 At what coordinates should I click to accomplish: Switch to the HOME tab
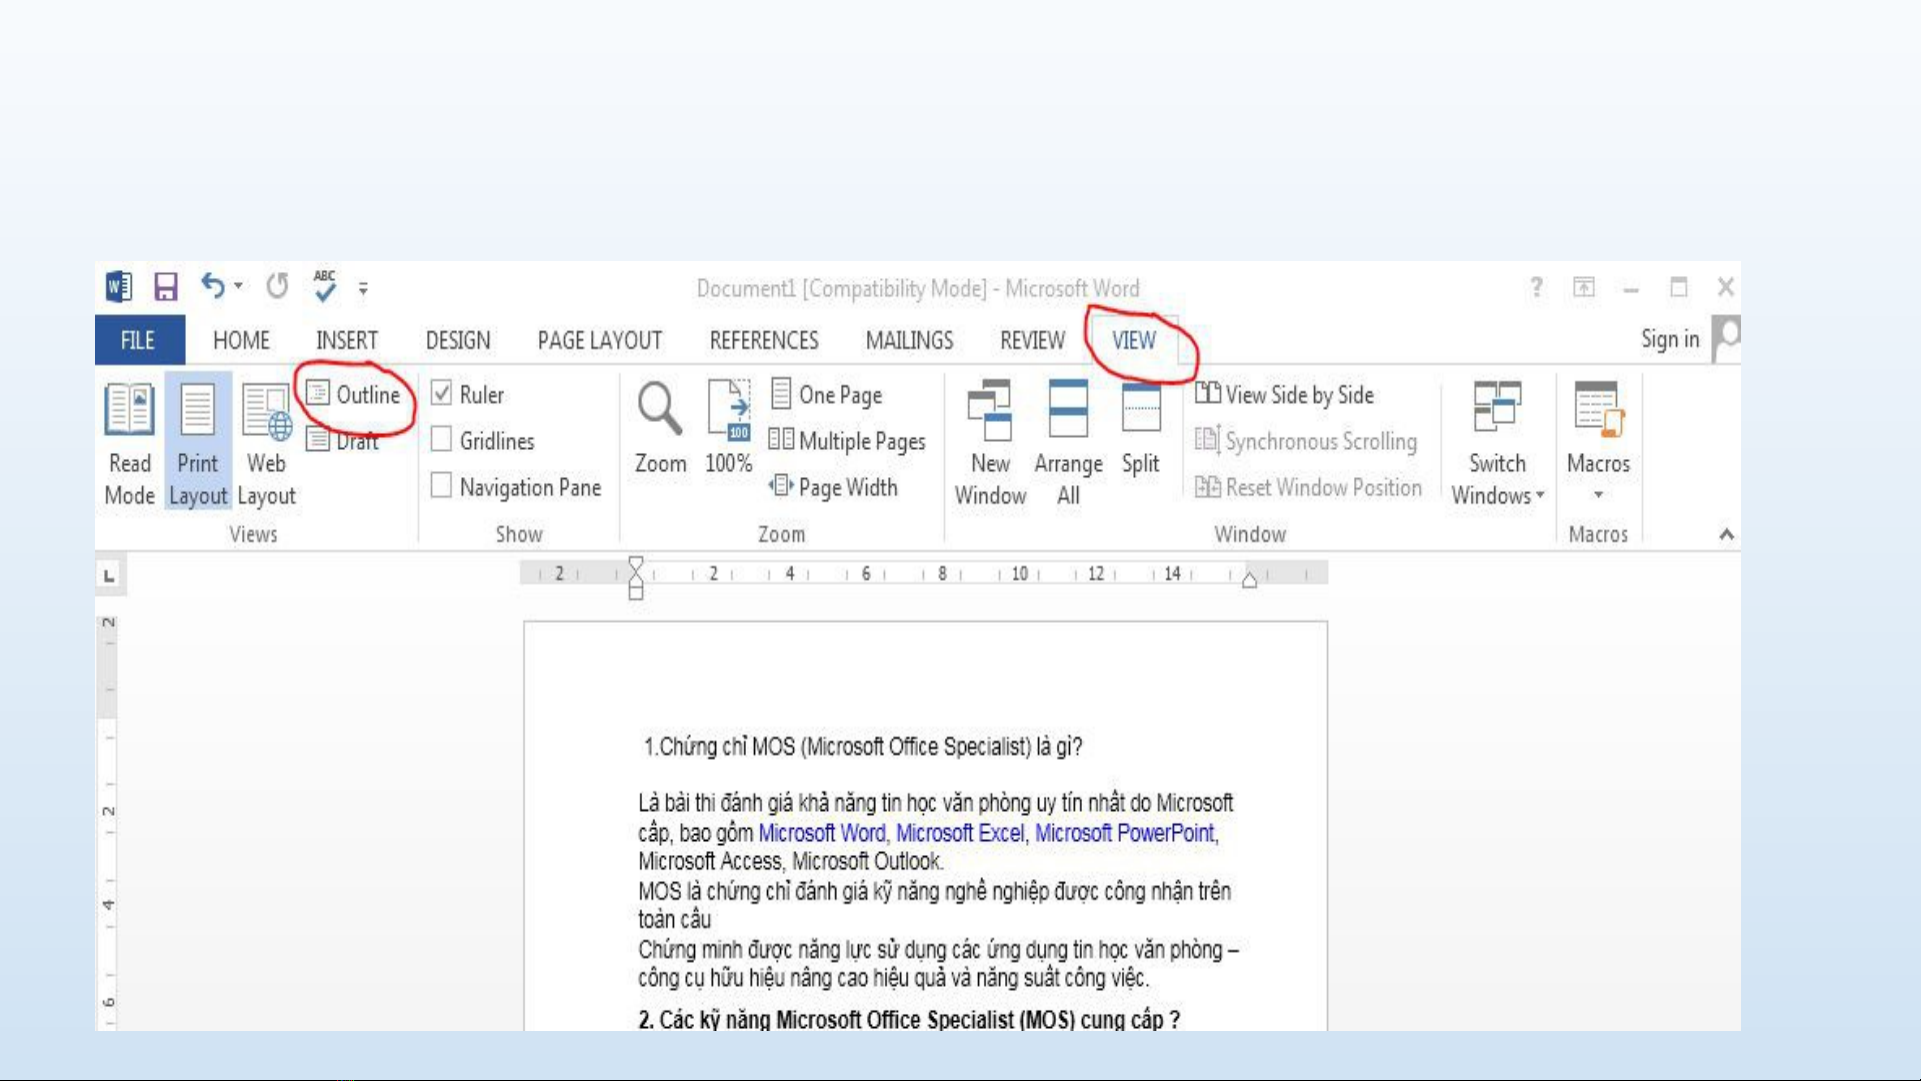[241, 340]
